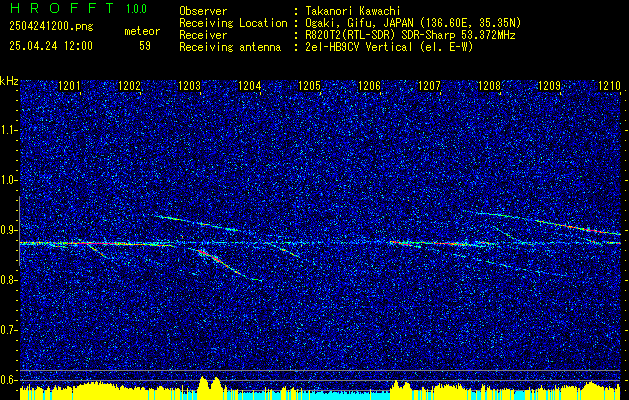Screen dimensions: 629x400
Task: Click the Receiving Location label
Action: pyautogui.click(x=233, y=23)
